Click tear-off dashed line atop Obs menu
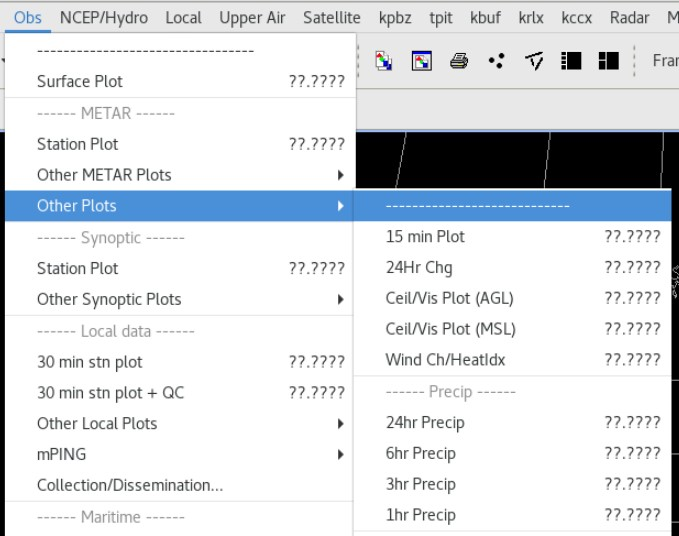The height and width of the screenshot is (536, 679). coord(180,51)
